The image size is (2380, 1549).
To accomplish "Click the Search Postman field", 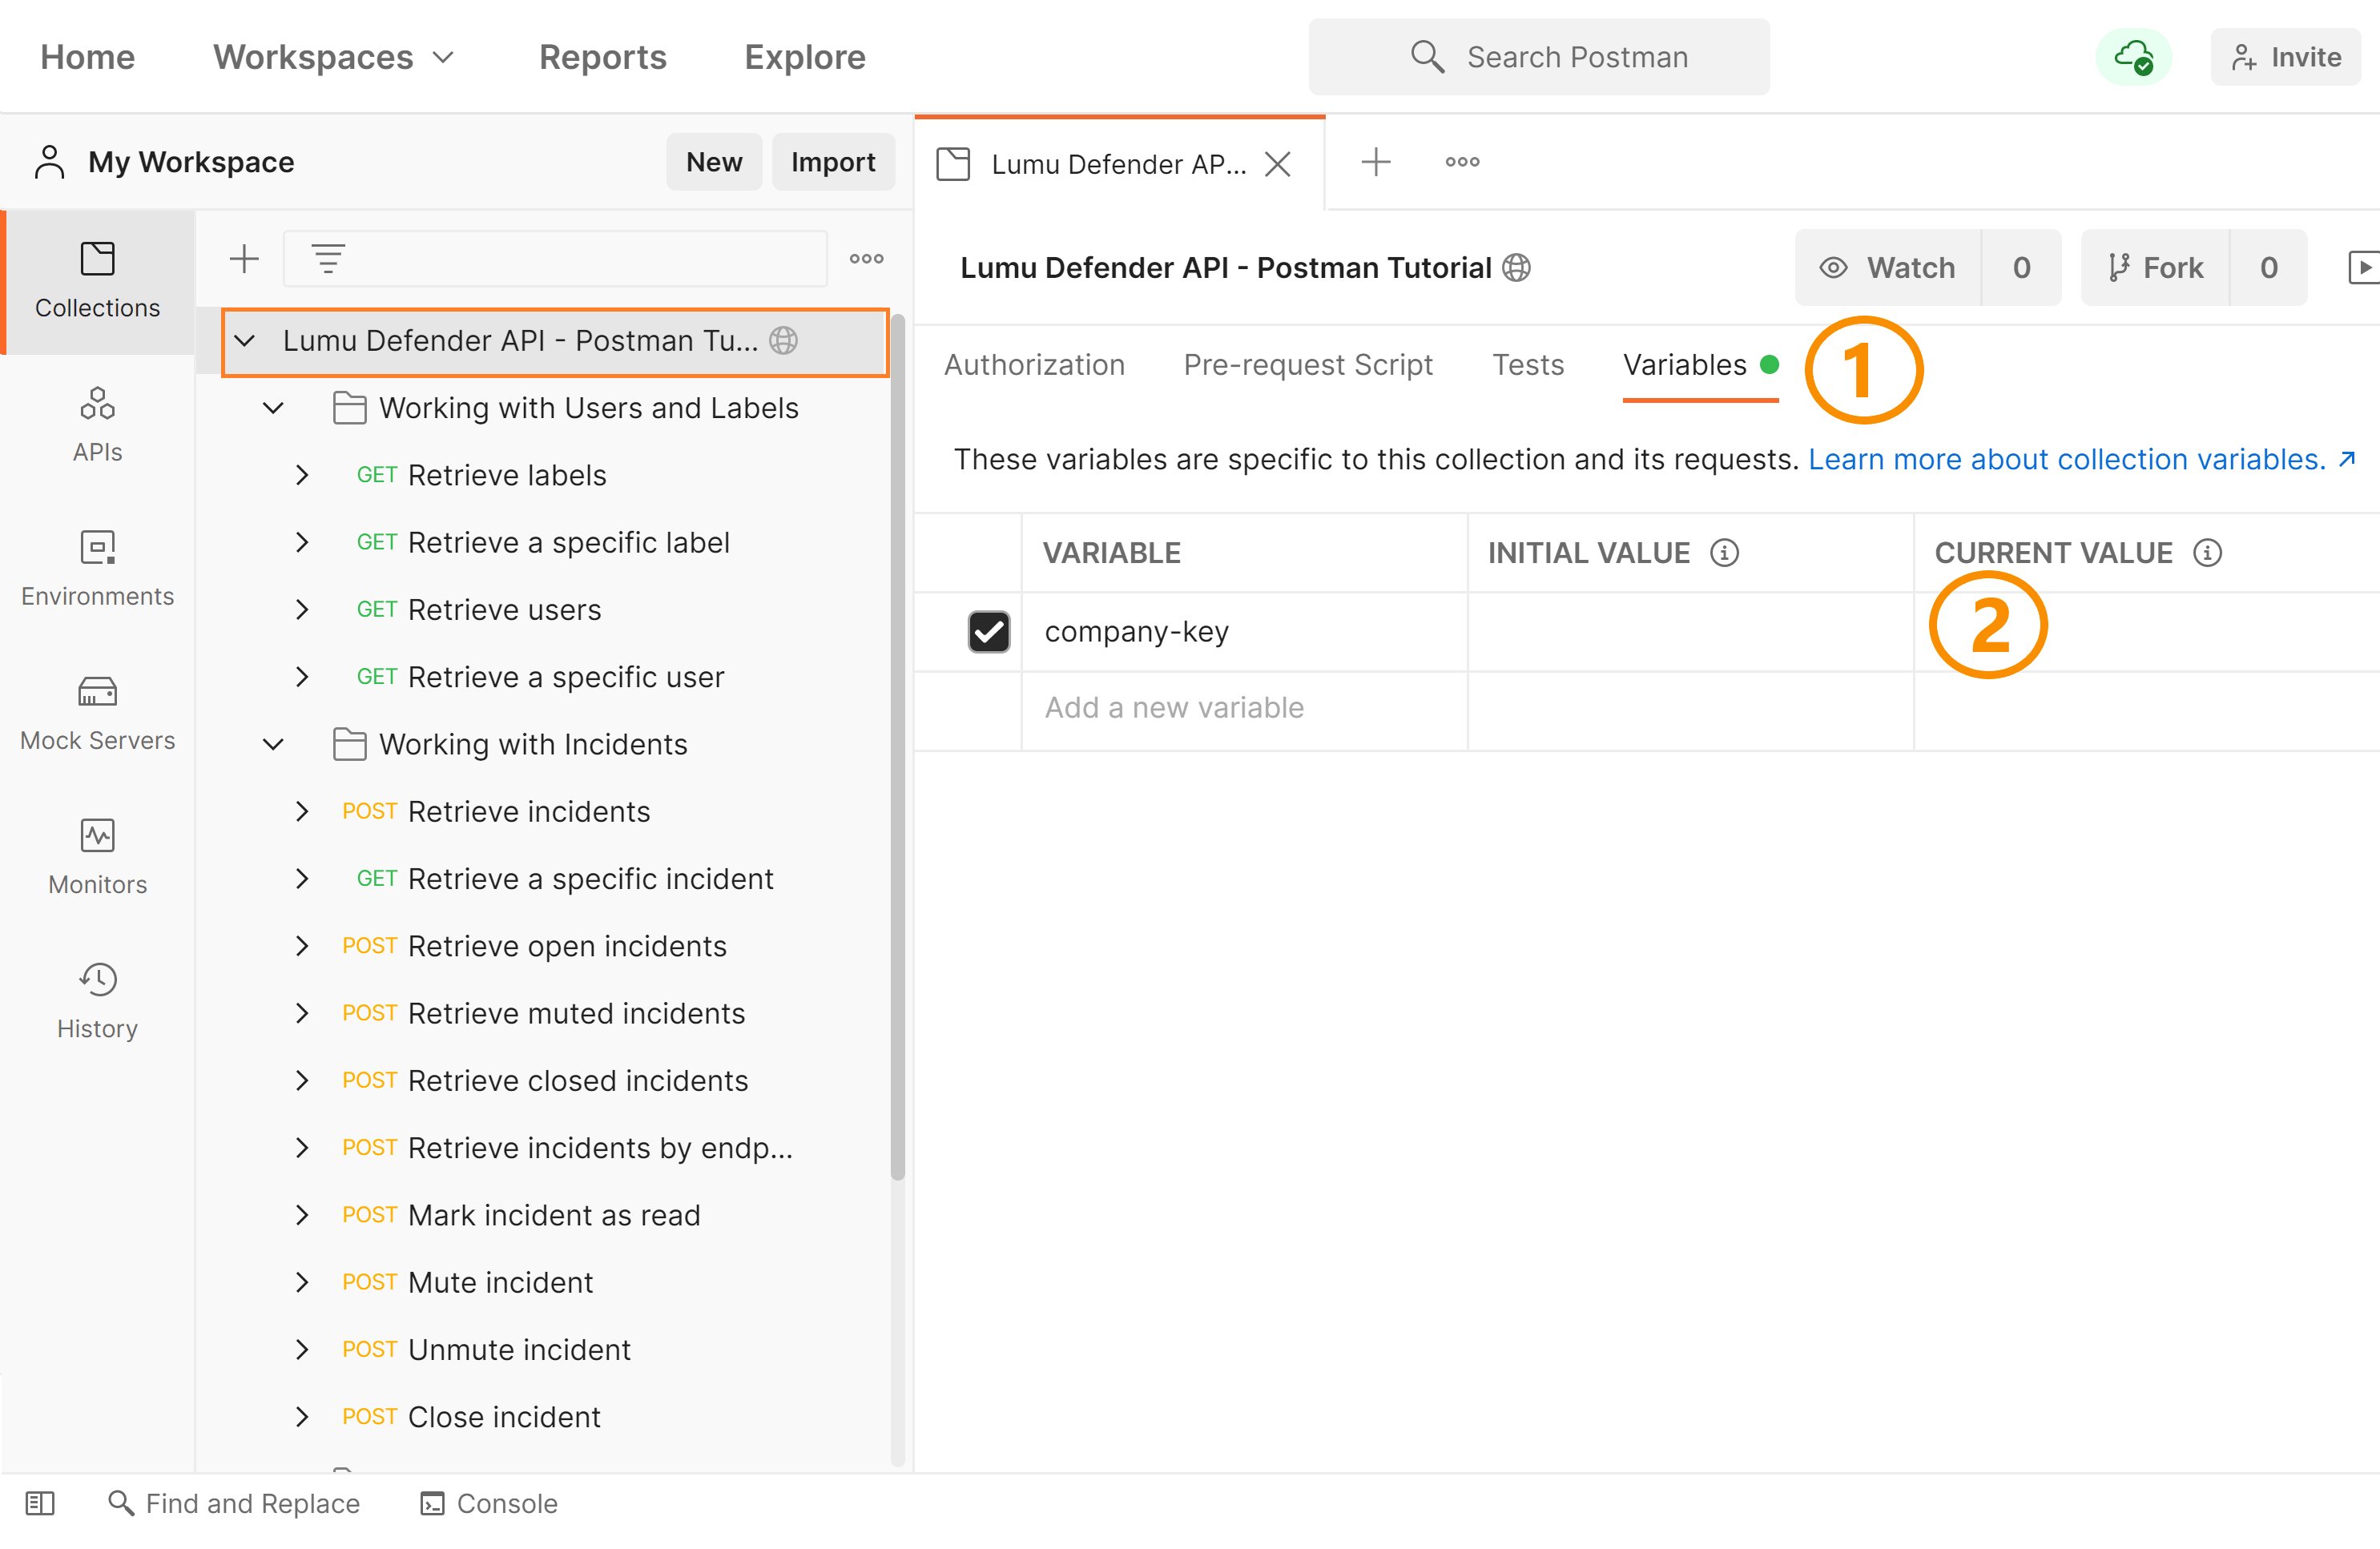I will point(1538,57).
